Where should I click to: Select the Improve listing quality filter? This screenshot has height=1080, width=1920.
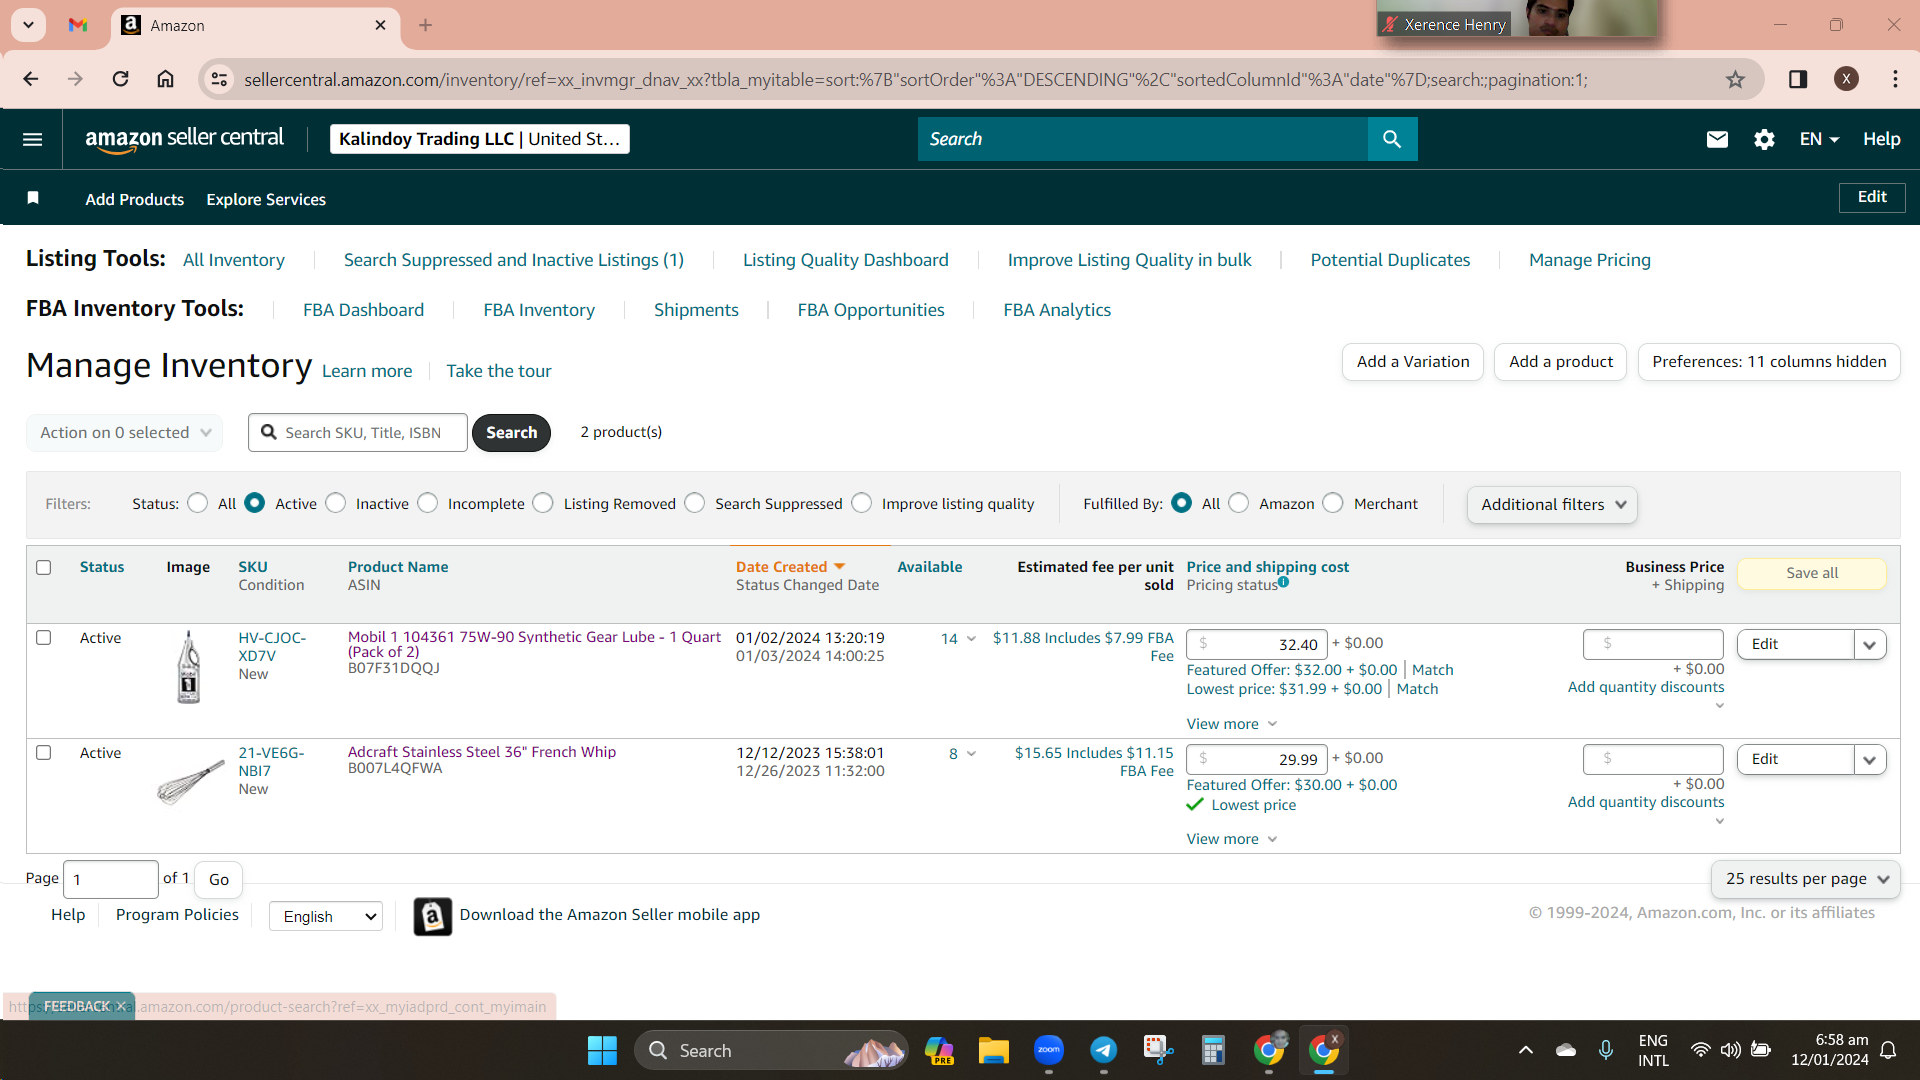click(862, 503)
